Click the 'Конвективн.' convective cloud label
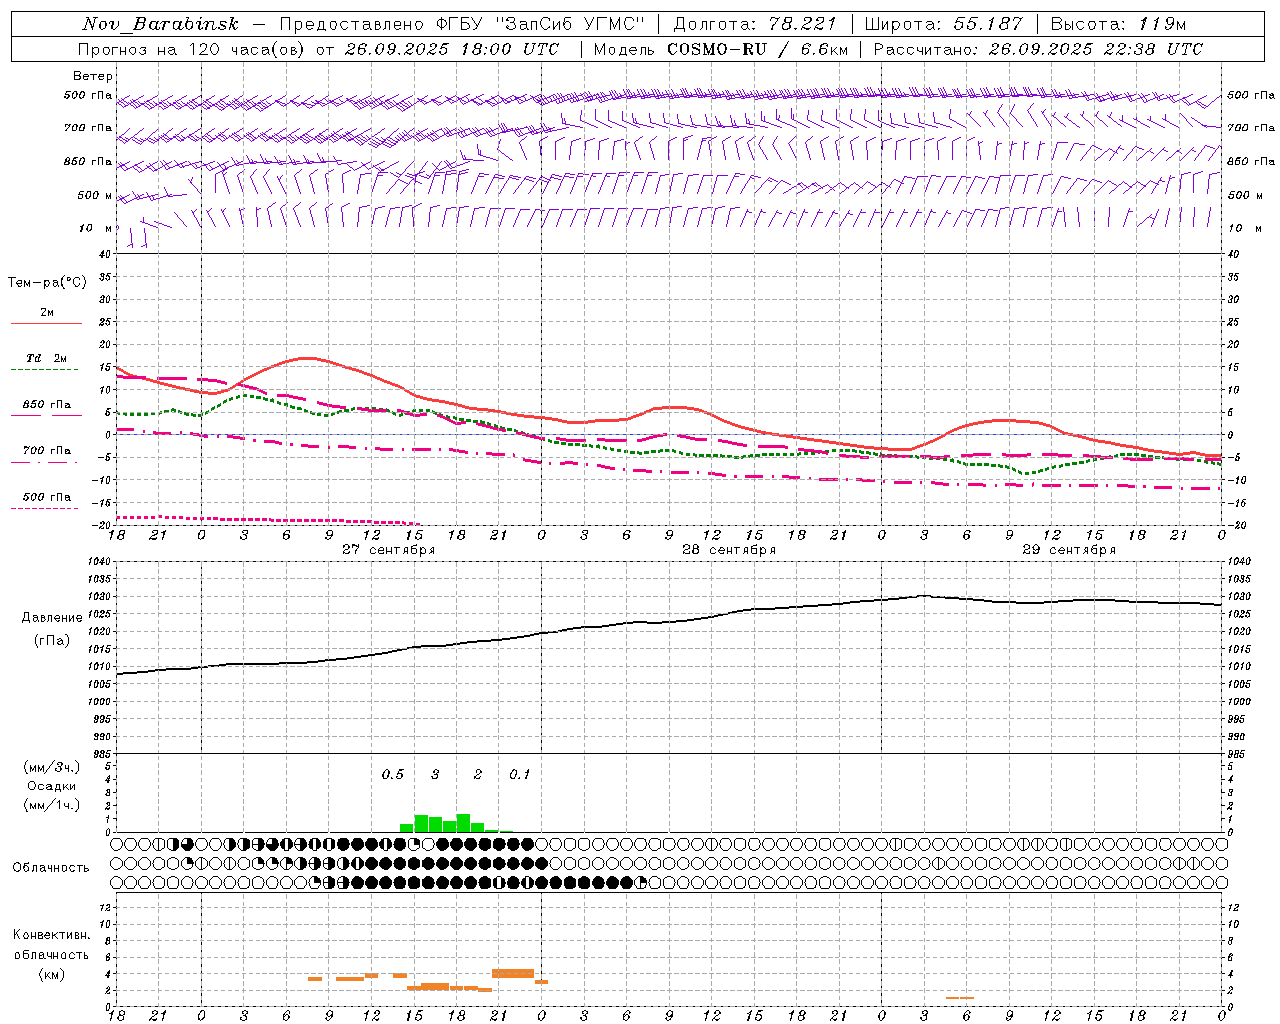Screen dimensions: 1280x1024 (51, 935)
